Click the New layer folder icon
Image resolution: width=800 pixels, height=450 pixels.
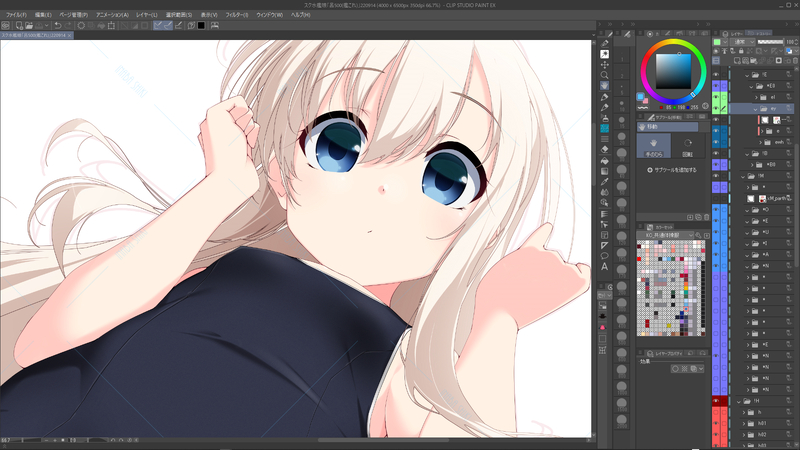pyautogui.click(x=754, y=60)
